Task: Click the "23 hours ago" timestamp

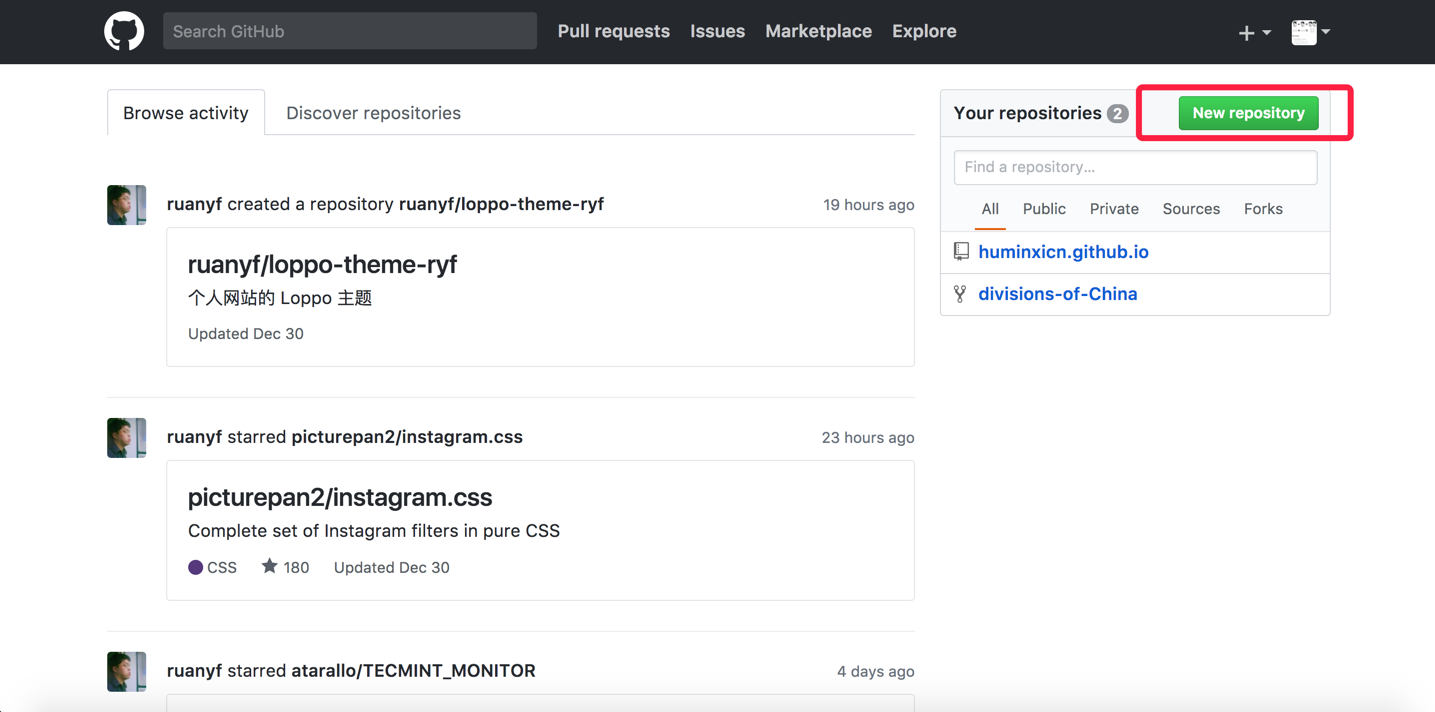Action: point(868,438)
